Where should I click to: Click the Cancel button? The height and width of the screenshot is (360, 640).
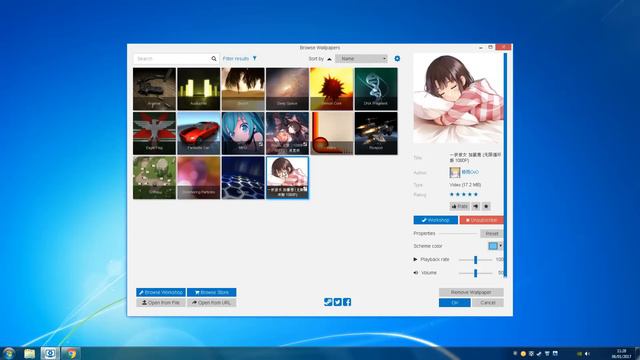(488, 302)
